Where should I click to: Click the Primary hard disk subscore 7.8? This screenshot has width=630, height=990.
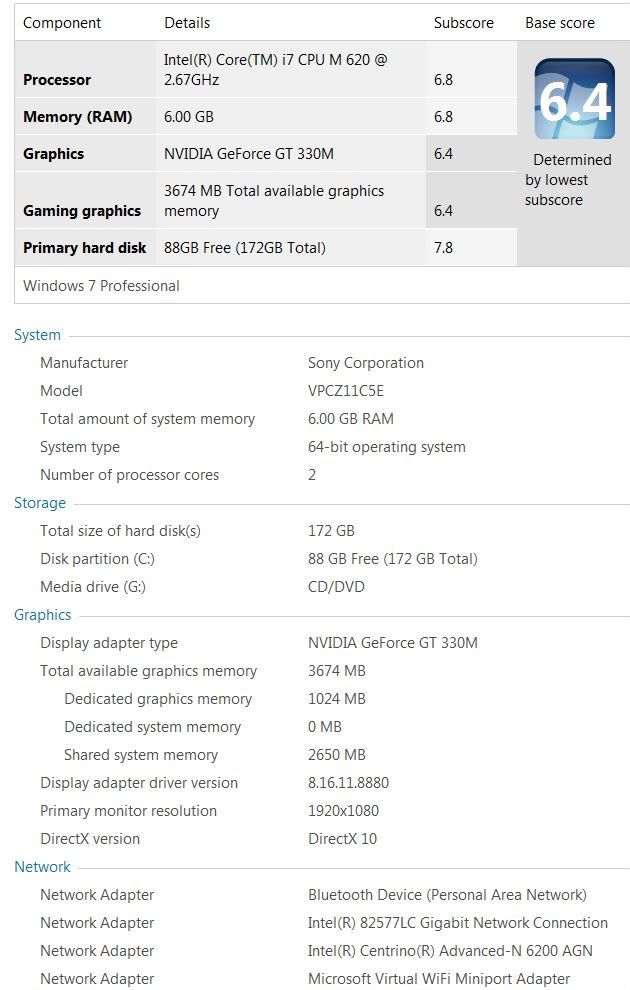pyautogui.click(x=443, y=248)
